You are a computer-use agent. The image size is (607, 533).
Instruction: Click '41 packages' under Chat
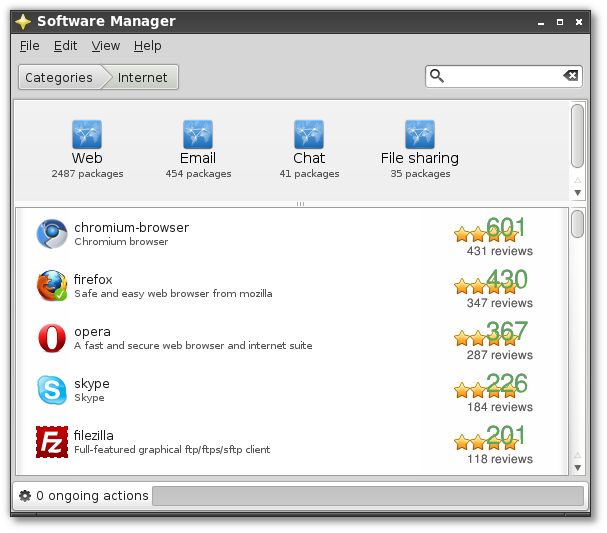coord(309,174)
